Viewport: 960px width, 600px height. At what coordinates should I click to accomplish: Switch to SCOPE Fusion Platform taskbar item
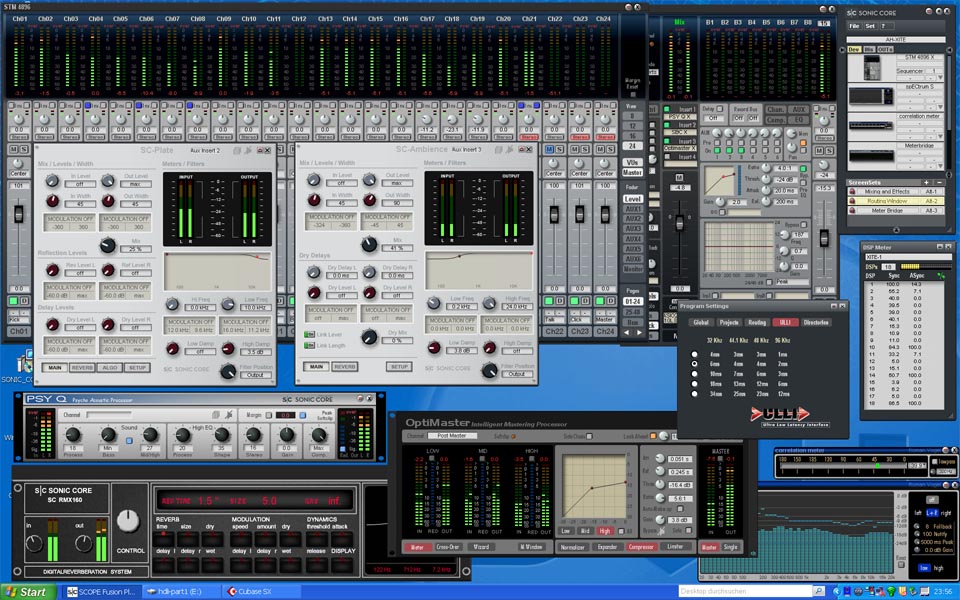[x=102, y=591]
